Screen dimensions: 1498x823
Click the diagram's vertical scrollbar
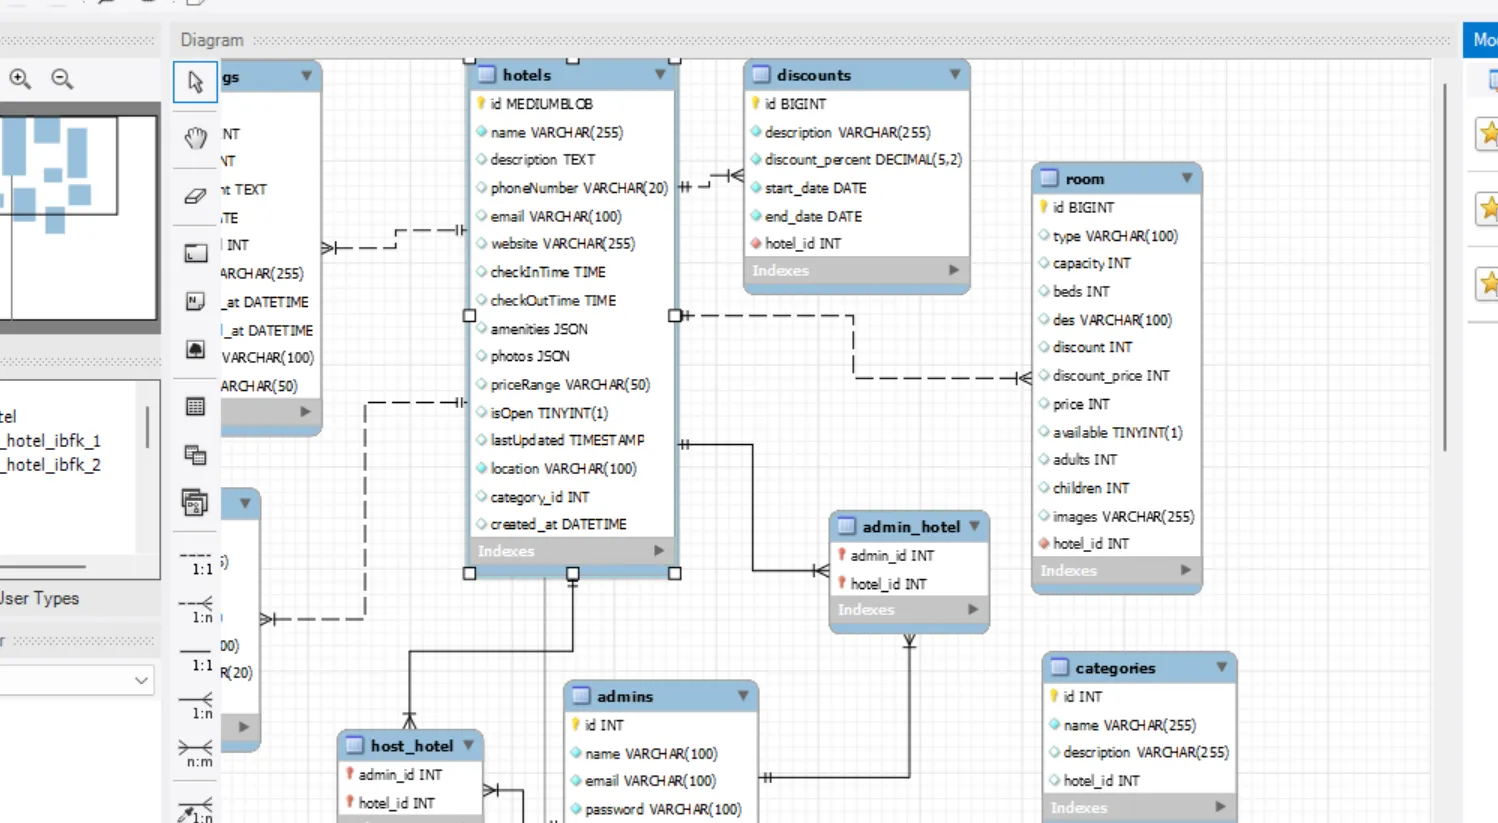pos(1445,270)
